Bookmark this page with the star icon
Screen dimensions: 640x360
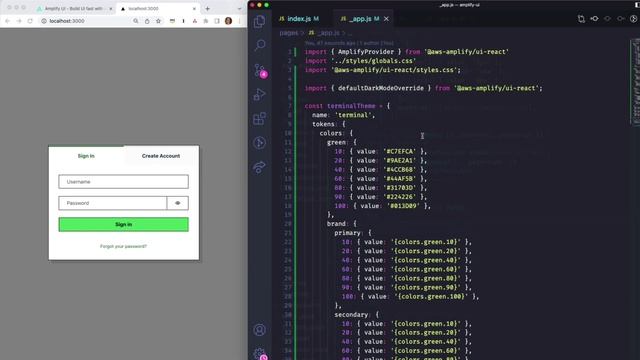point(158,21)
